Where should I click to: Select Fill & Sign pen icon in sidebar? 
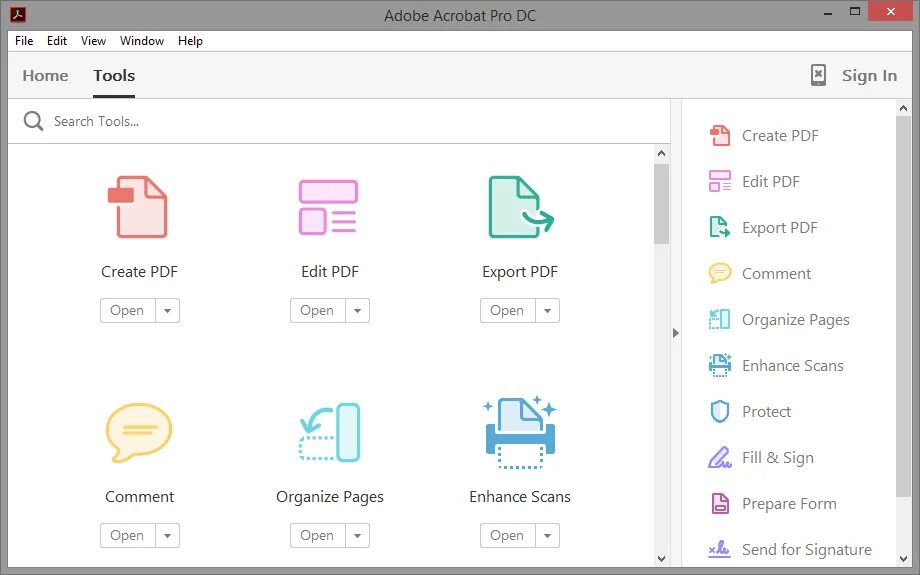click(x=720, y=457)
